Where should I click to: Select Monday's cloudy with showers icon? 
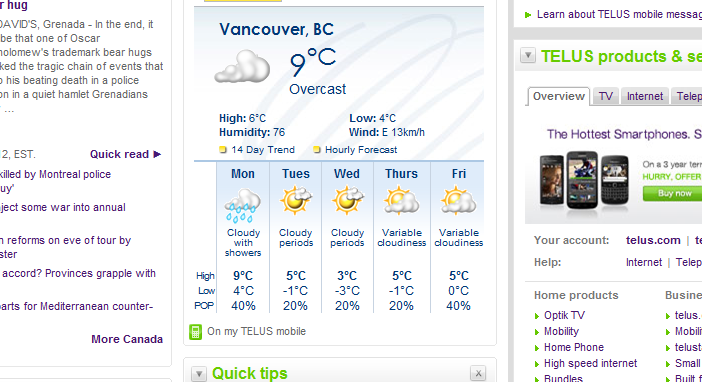point(243,206)
